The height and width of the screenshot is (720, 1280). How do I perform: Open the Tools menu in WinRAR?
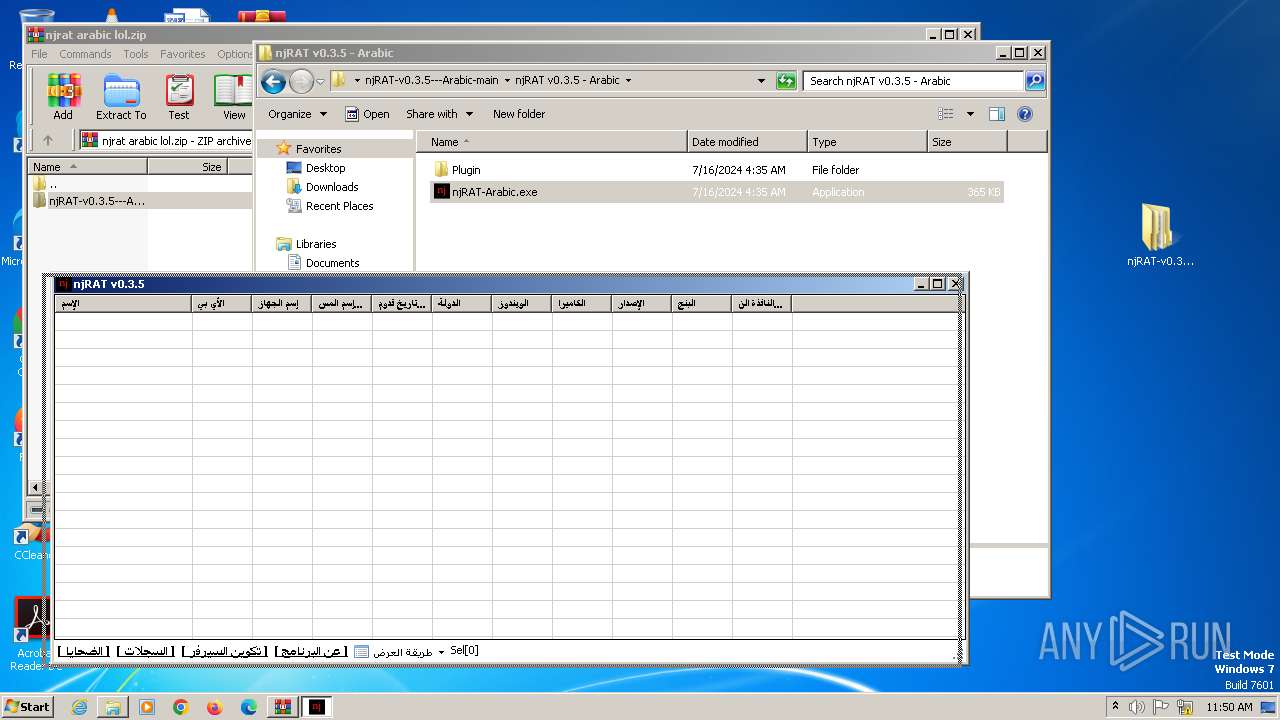[136, 54]
